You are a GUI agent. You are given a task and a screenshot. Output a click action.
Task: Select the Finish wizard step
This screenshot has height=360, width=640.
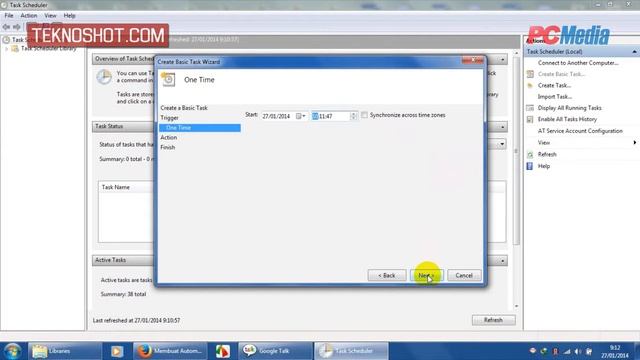168,147
